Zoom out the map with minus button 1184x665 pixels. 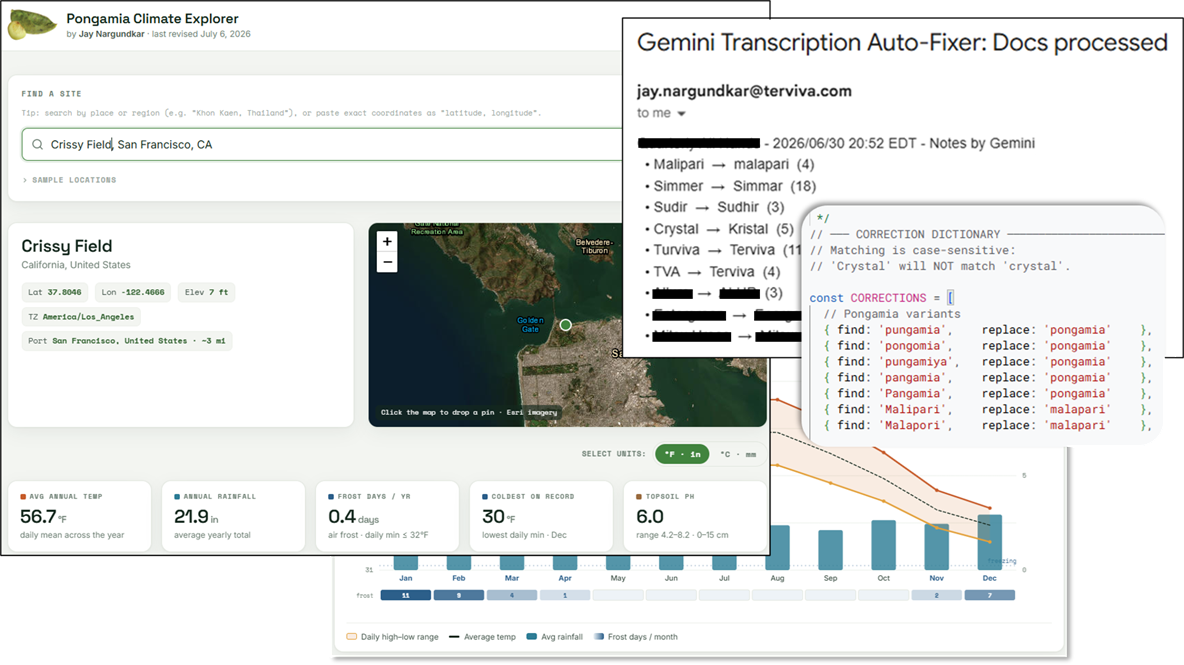tap(387, 262)
